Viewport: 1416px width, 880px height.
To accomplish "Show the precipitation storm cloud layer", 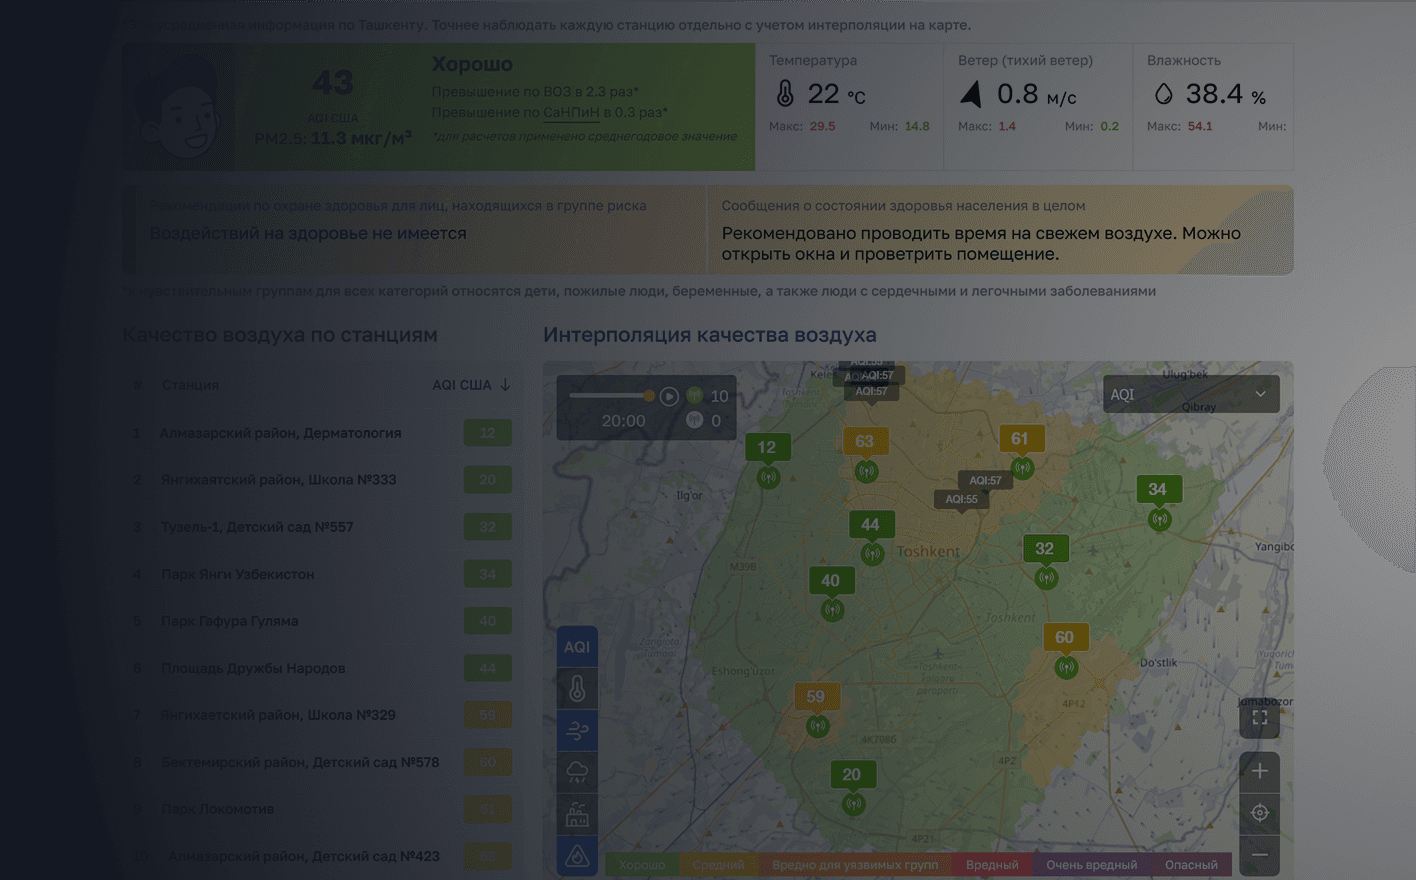I will (578, 772).
